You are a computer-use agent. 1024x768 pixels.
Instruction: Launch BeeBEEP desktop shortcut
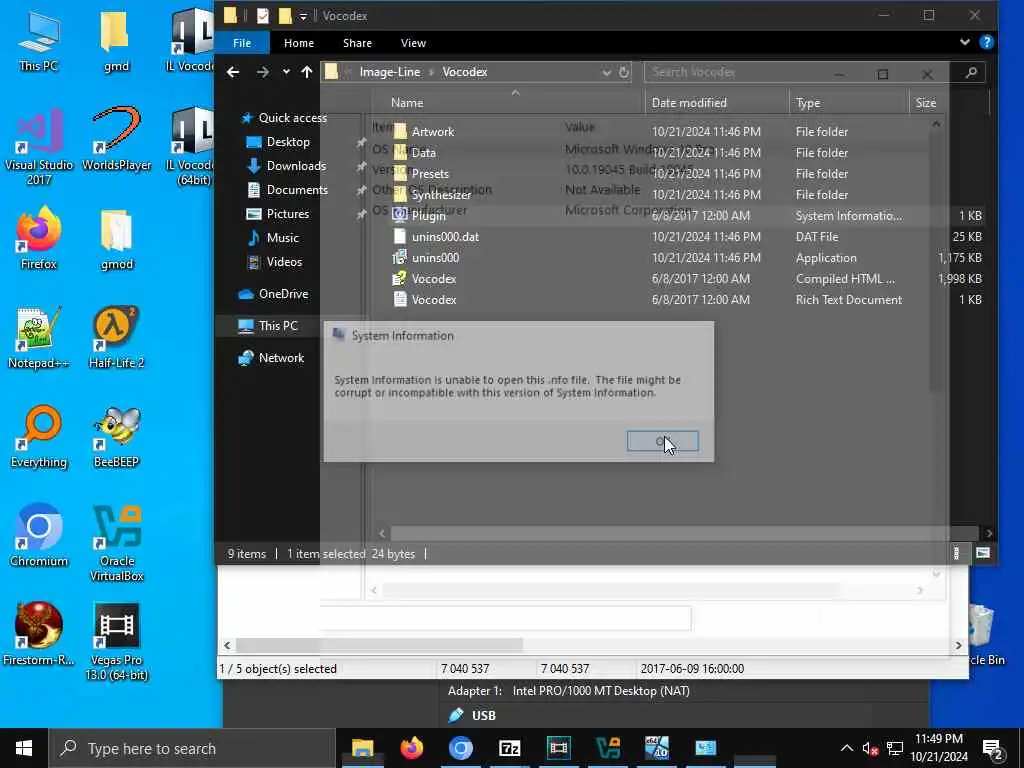(116, 437)
